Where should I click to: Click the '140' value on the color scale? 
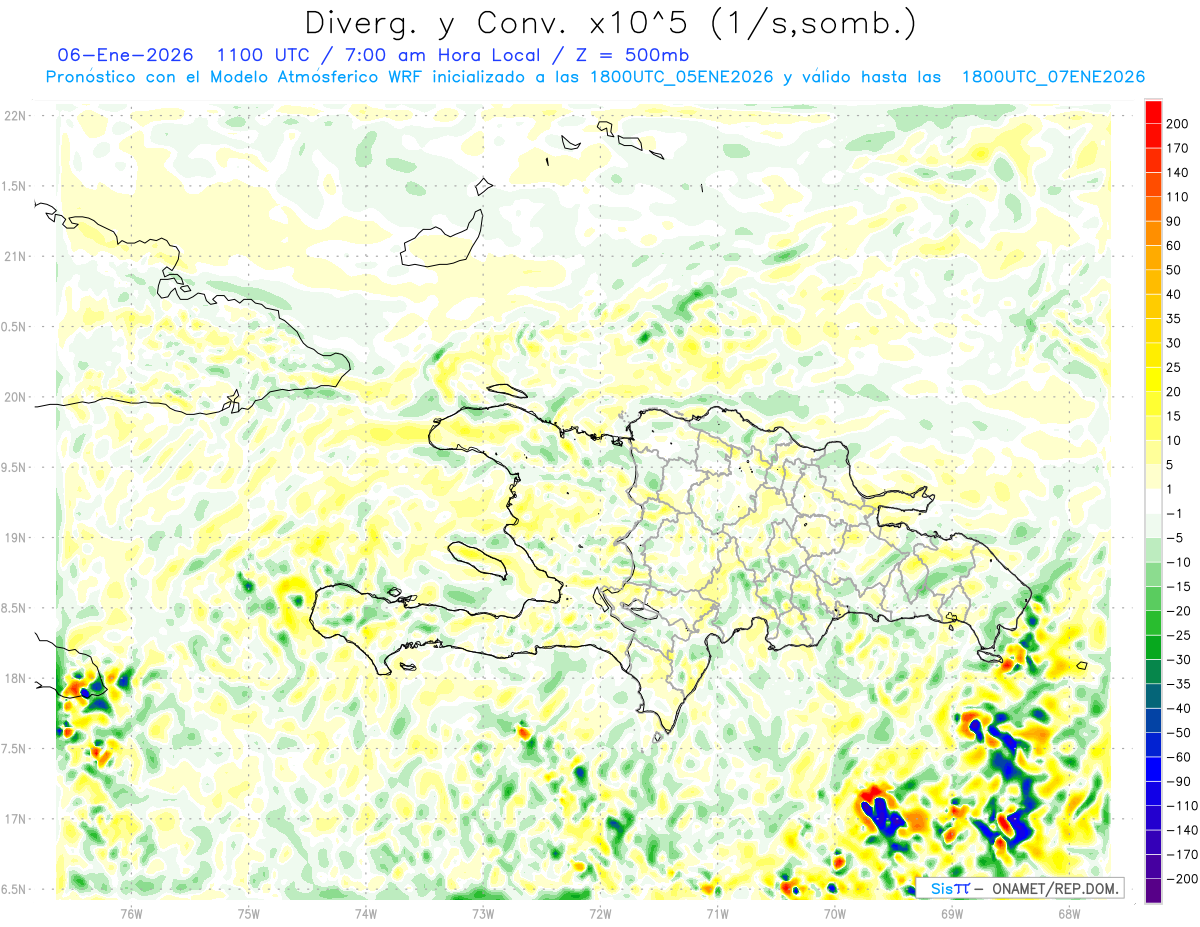click(1178, 173)
